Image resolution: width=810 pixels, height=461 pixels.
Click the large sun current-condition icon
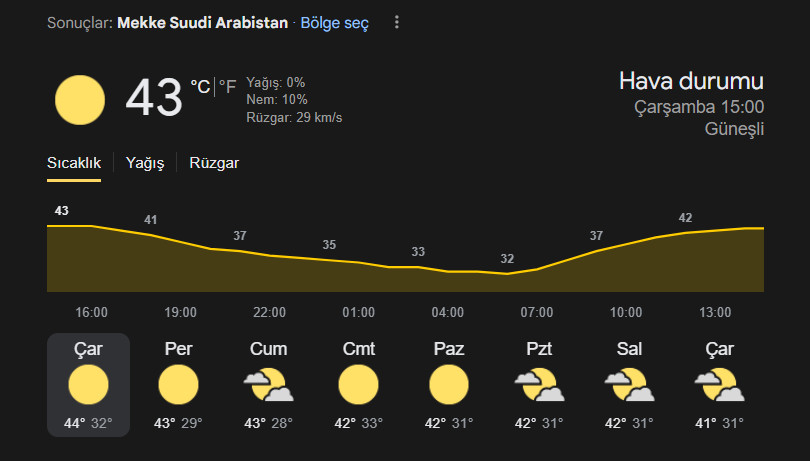(x=80, y=100)
